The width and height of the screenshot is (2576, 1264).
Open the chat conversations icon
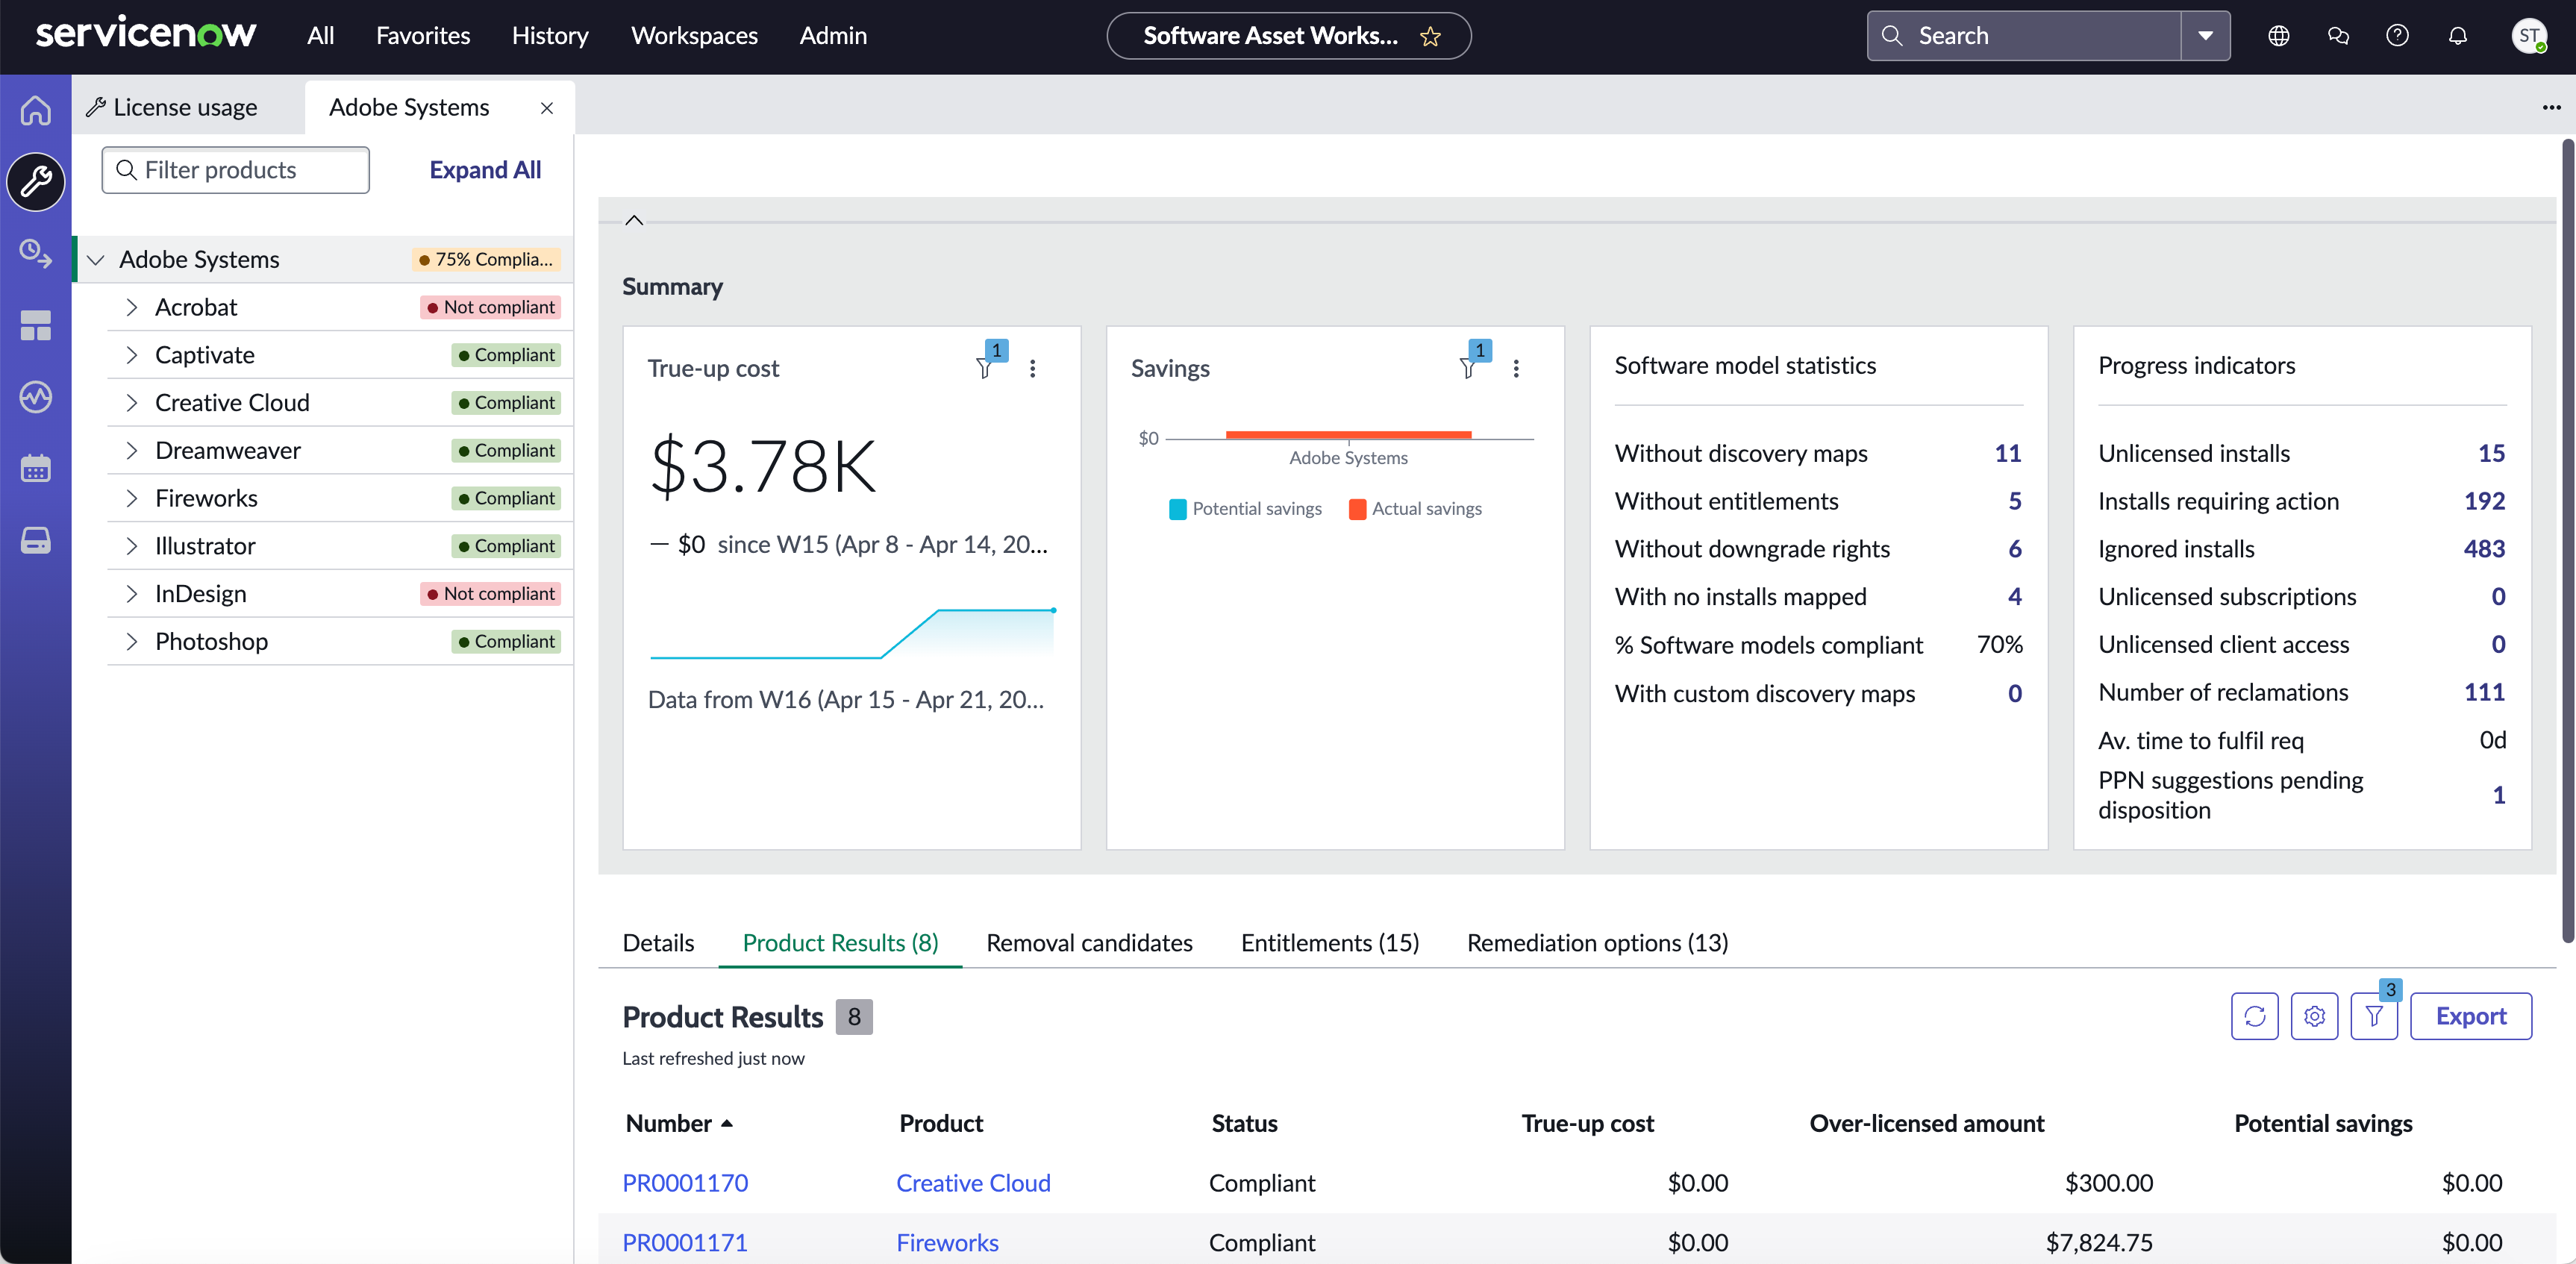click(x=2338, y=36)
